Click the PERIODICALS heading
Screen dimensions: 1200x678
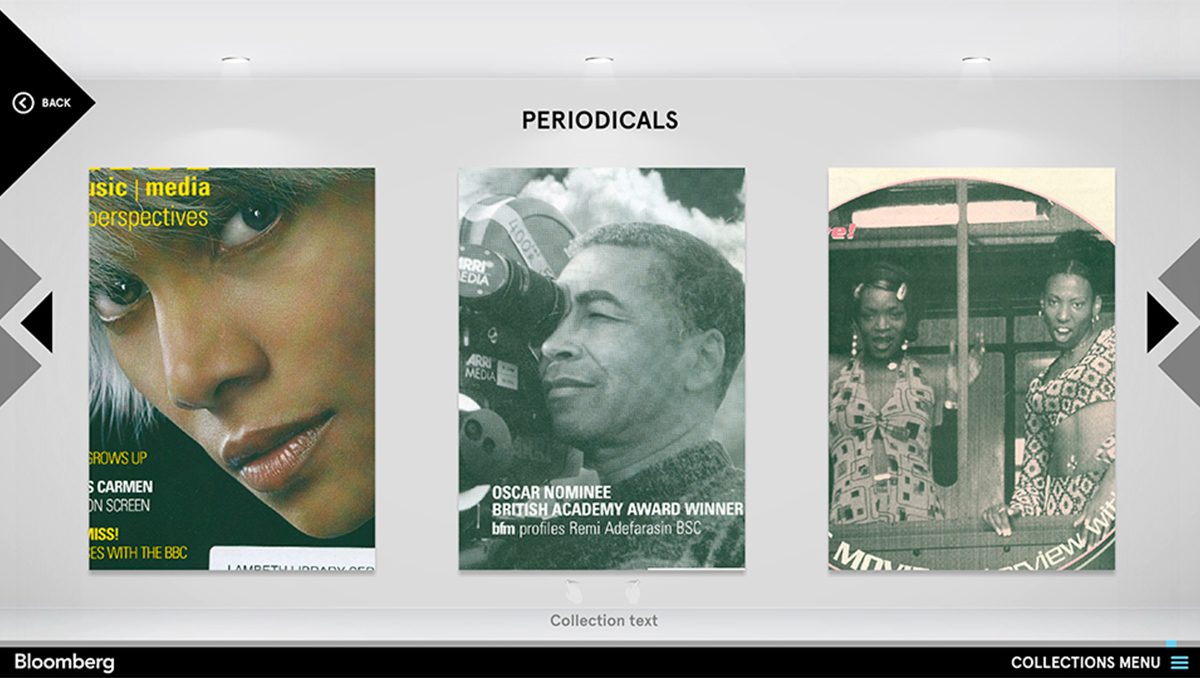click(600, 121)
